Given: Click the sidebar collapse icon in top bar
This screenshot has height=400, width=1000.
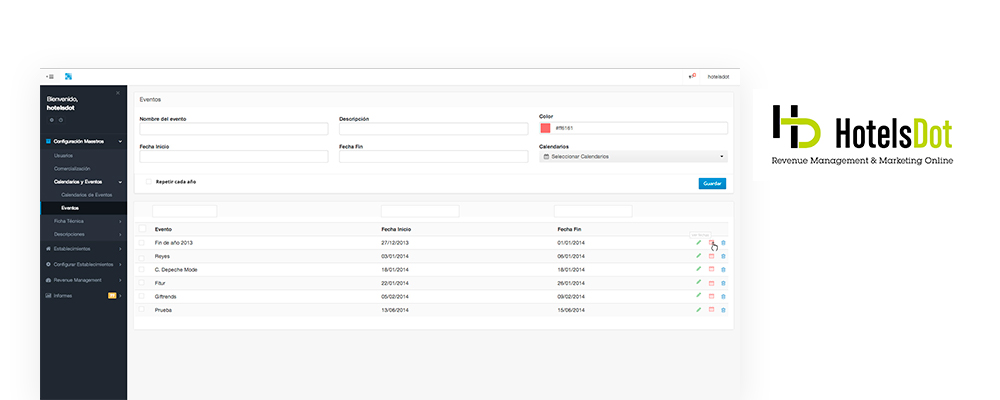Looking at the screenshot, I should [49, 76].
